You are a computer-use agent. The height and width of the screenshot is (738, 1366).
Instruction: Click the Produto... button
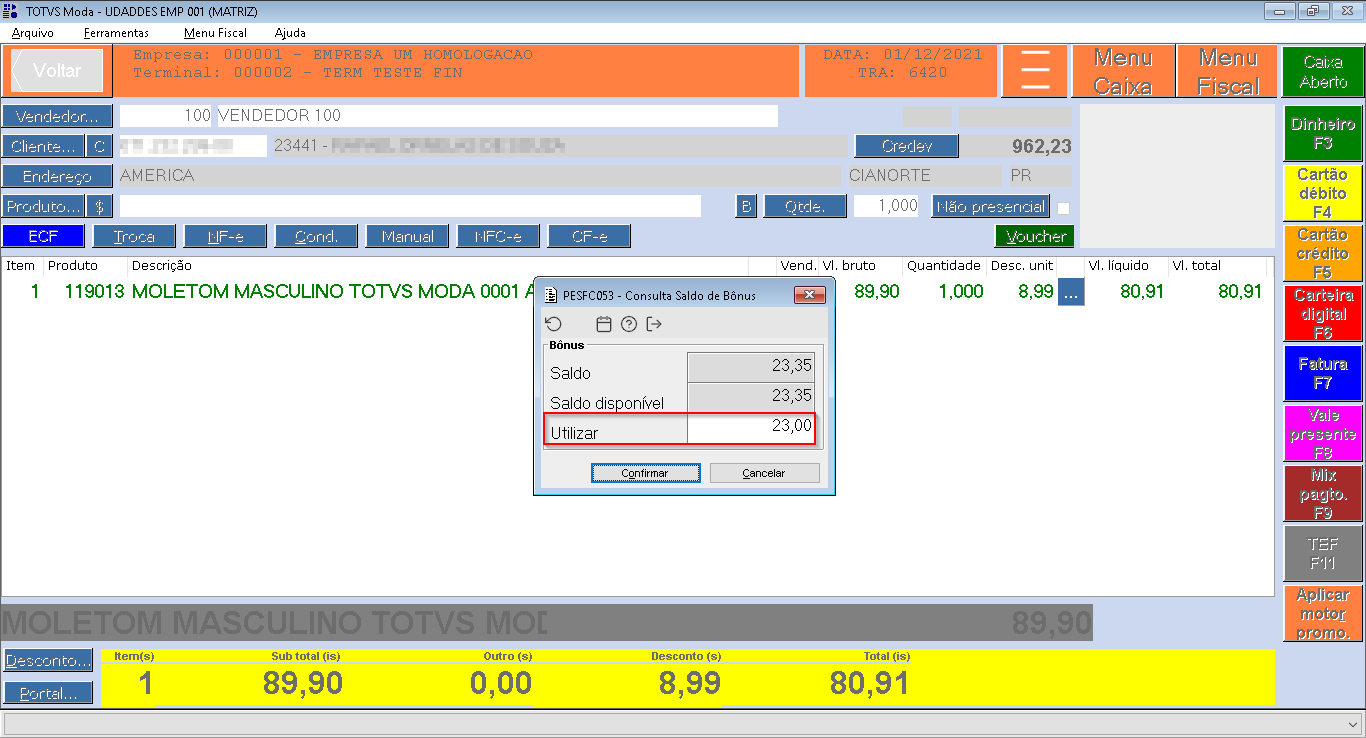[43, 206]
